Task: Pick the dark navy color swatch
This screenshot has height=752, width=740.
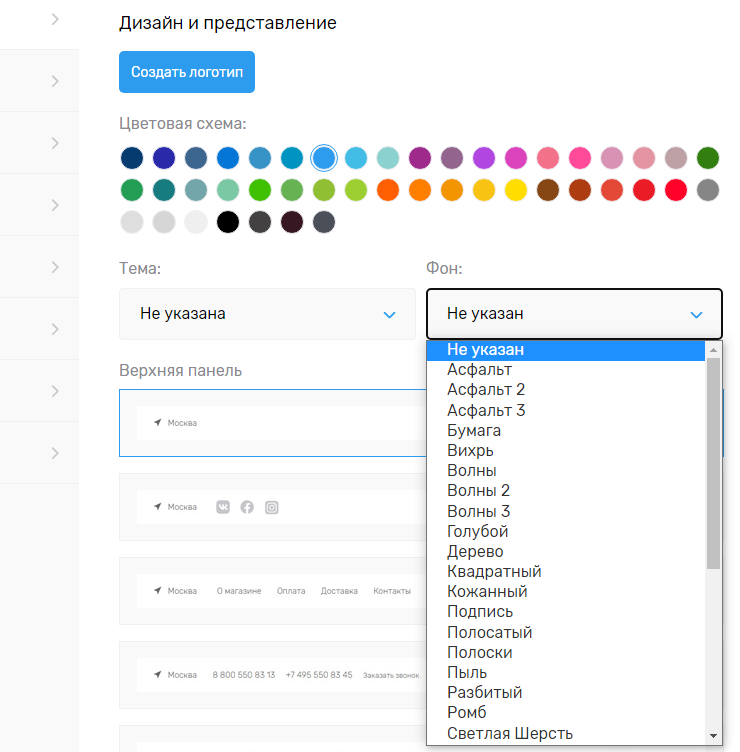Action: click(x=132, y=158)
